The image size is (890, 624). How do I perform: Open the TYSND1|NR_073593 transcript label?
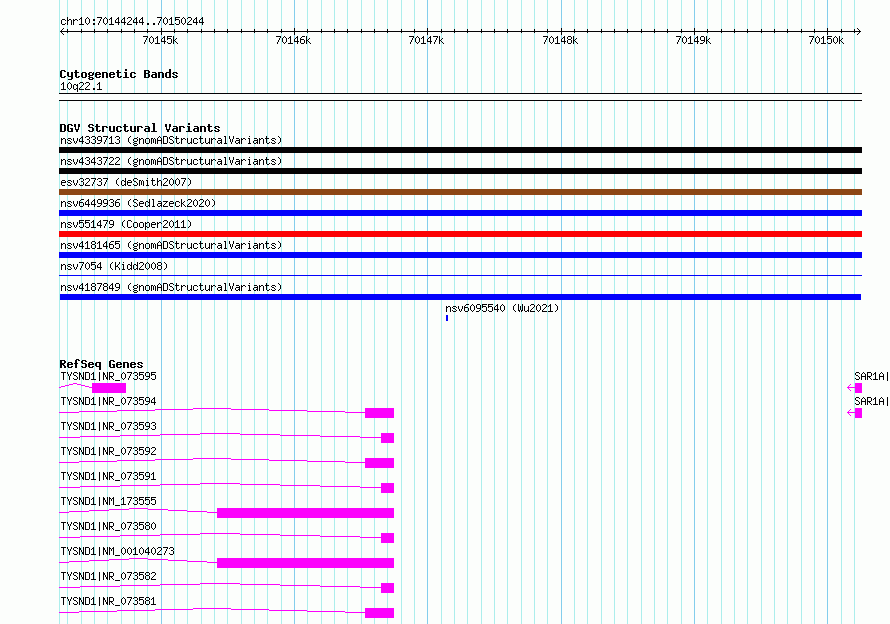pyautogui.click(x=108, y=426)
